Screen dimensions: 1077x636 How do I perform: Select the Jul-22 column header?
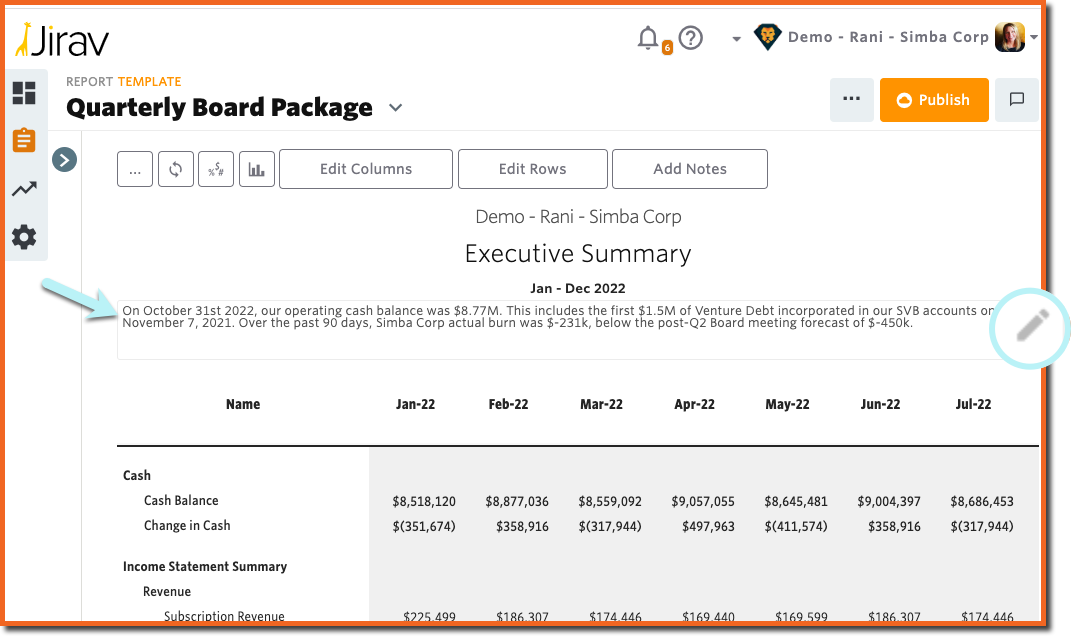pos(973,405)
